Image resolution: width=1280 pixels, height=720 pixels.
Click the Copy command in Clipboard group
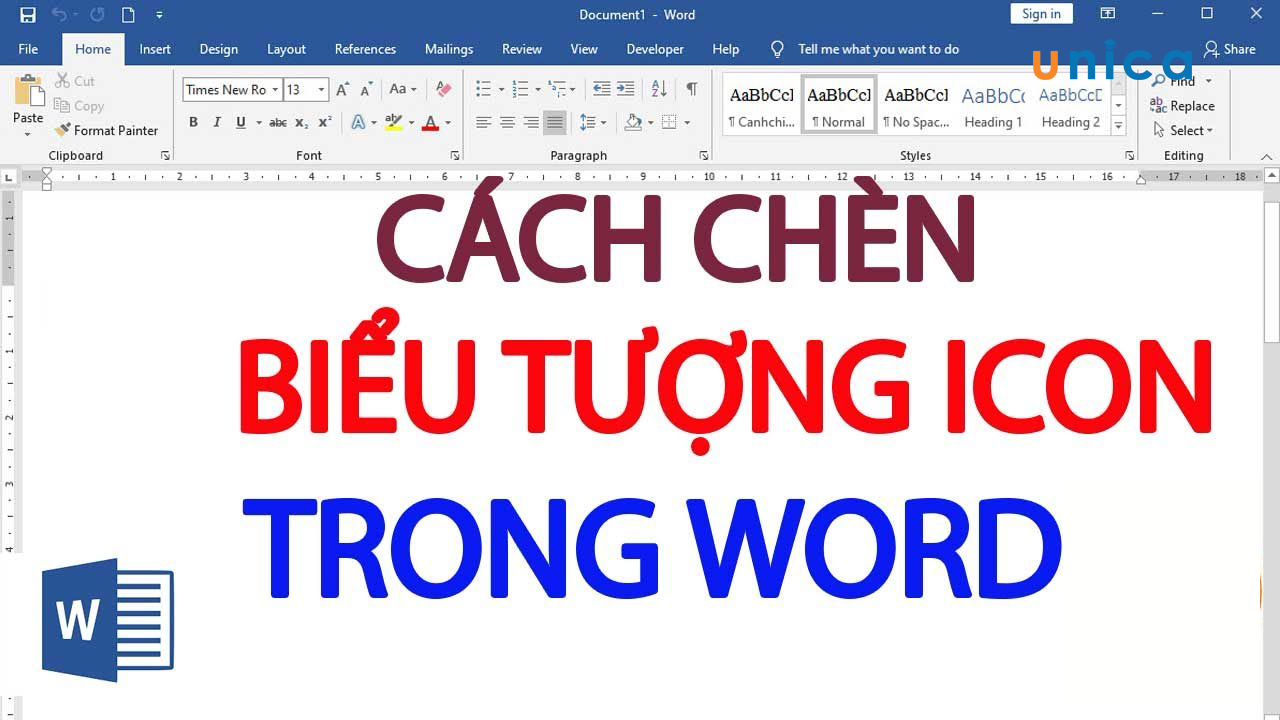[x=79, y=106]
